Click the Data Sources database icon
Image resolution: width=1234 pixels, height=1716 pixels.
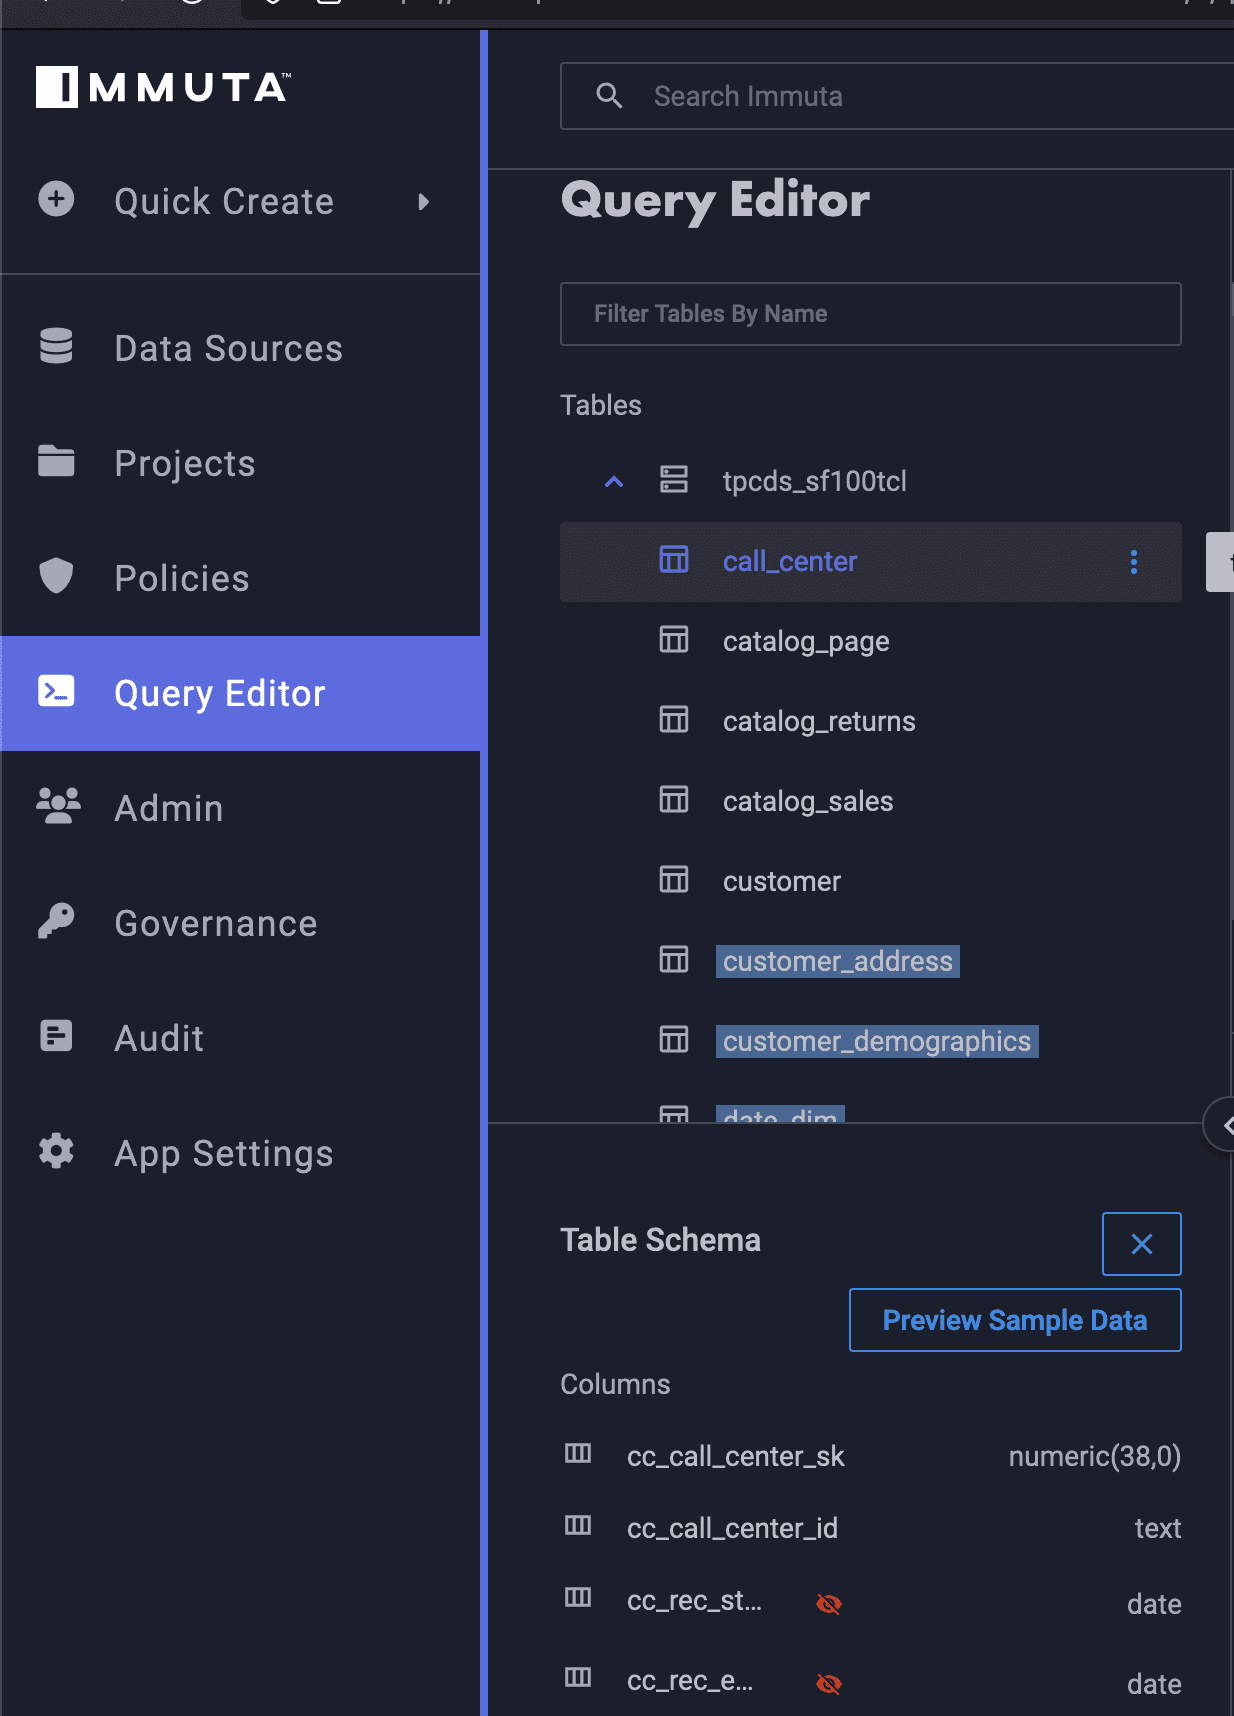[56, 346]
